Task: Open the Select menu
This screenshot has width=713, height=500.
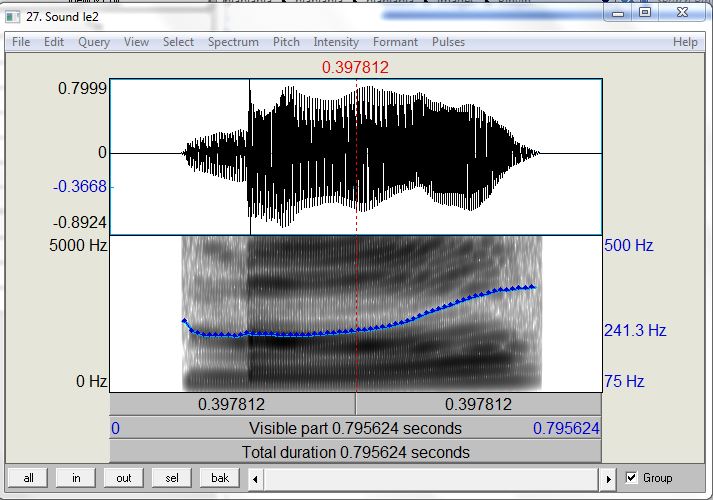Action: (178, 42)
